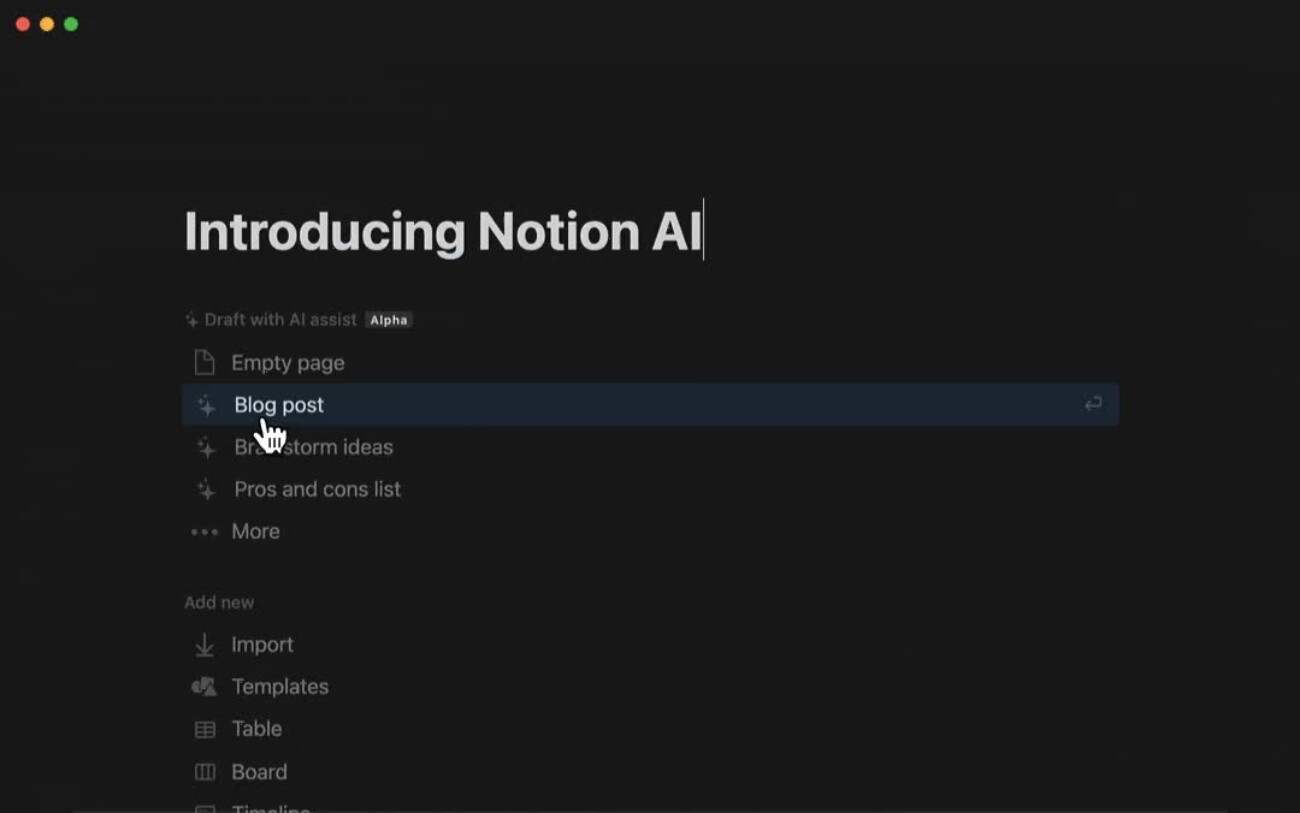Viewport: 1300px width, 813px height.
Task: Click the Import text label
Action: (262, 645)
